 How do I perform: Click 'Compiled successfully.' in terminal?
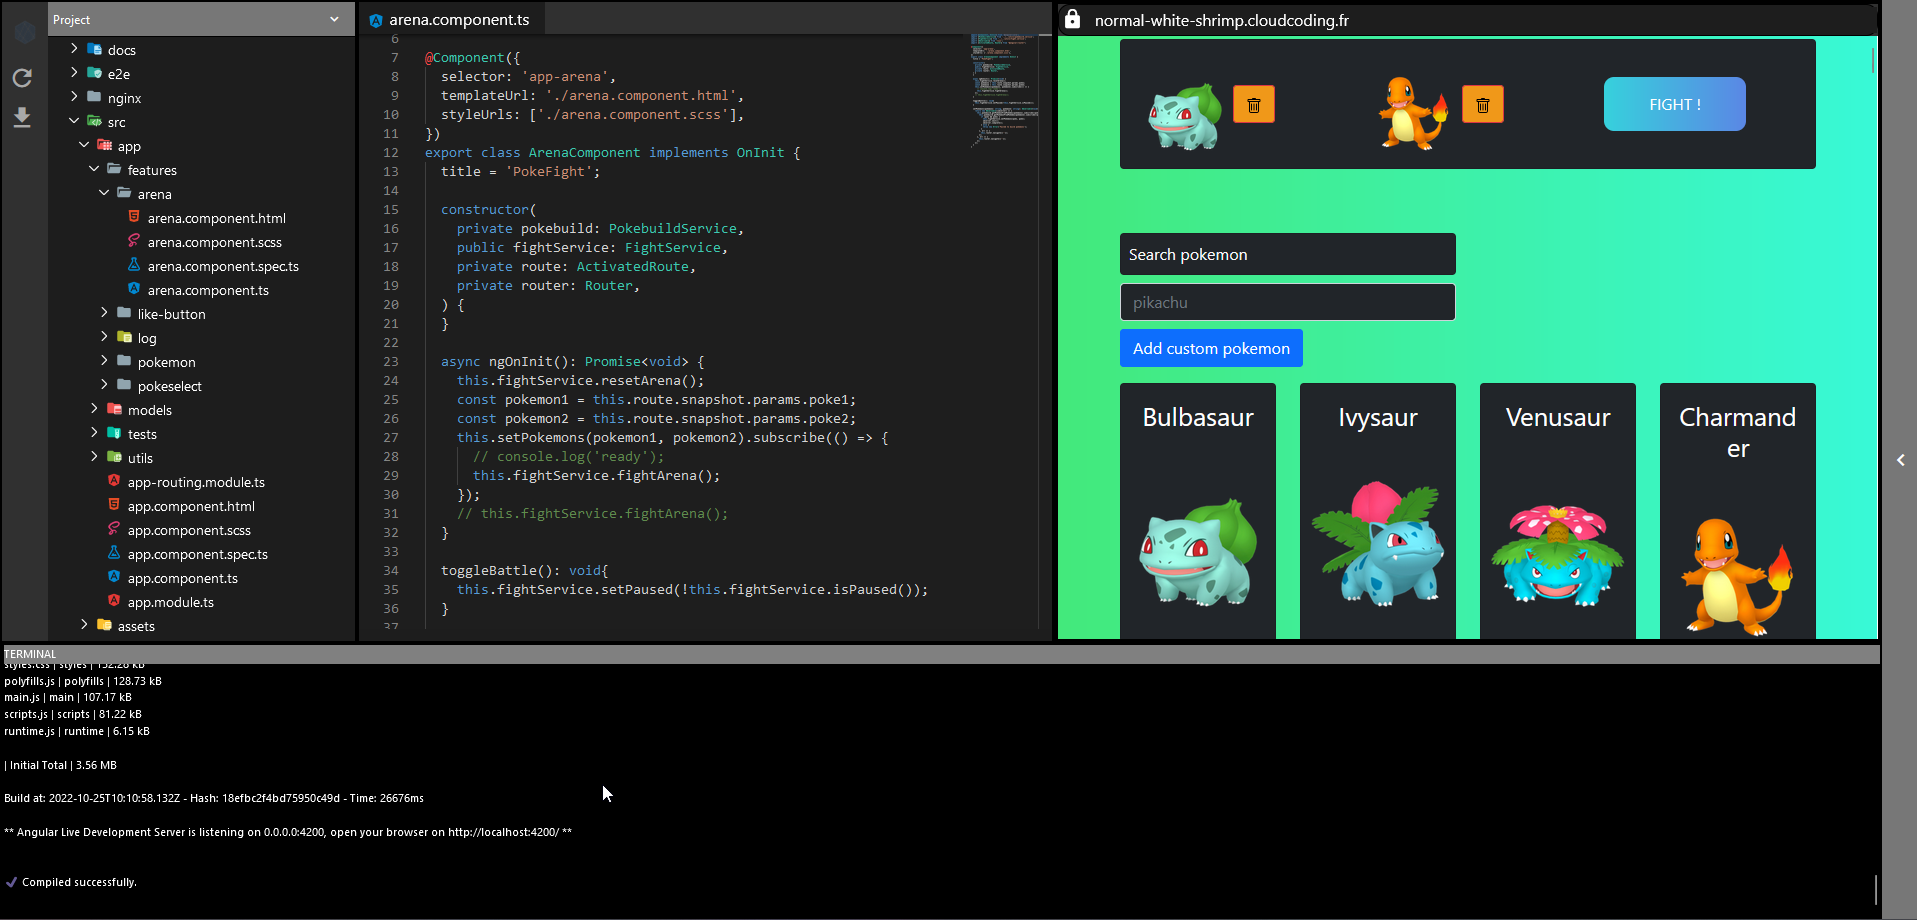pyautogui.click(x=79, y=882)
